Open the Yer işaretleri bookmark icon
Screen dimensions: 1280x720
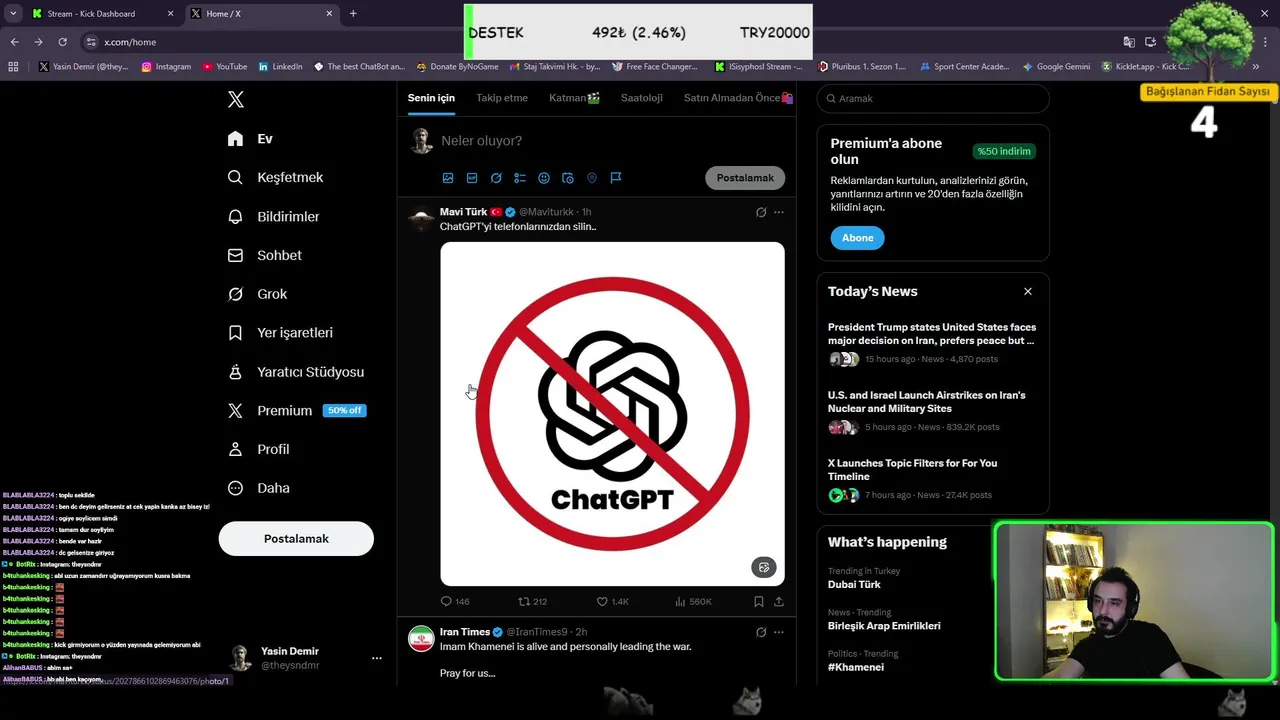[x=235, y=333]
